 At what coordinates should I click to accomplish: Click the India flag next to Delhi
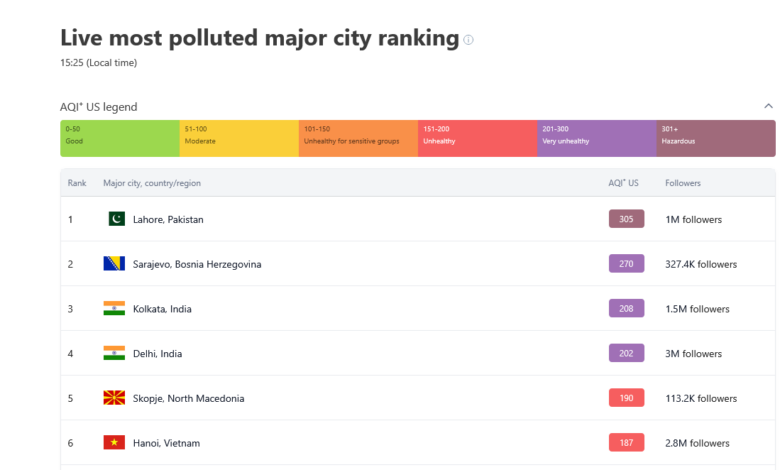point(114,353)
